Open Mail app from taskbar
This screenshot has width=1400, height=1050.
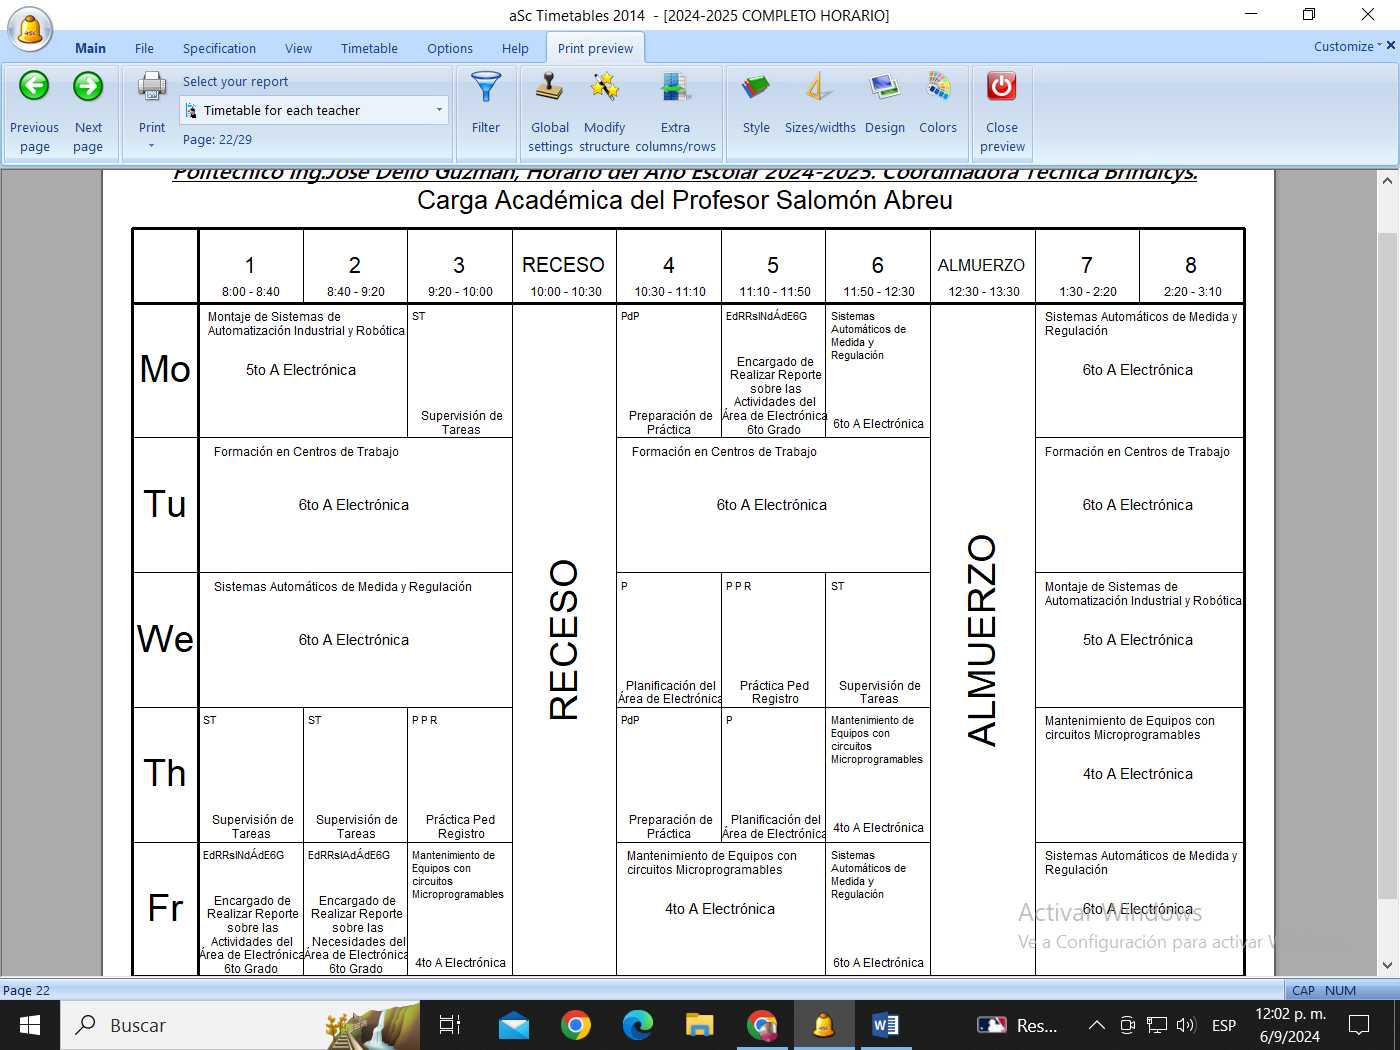click(x=514, y=1025)
